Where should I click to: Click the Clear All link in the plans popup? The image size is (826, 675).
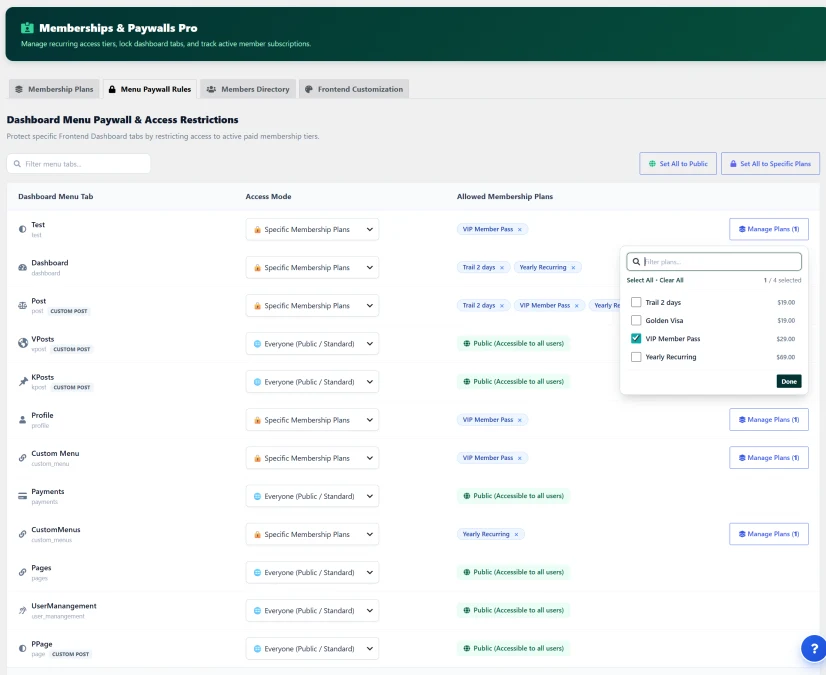tap(671, 280)
